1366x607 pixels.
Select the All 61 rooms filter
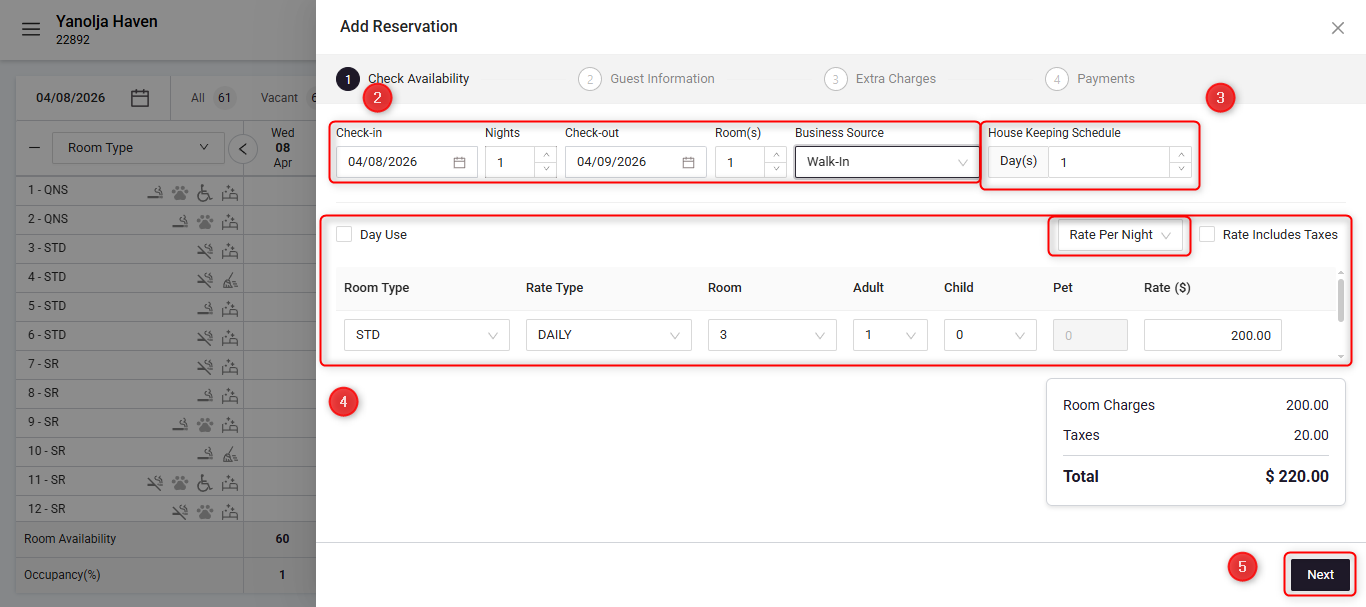(212, 98)
